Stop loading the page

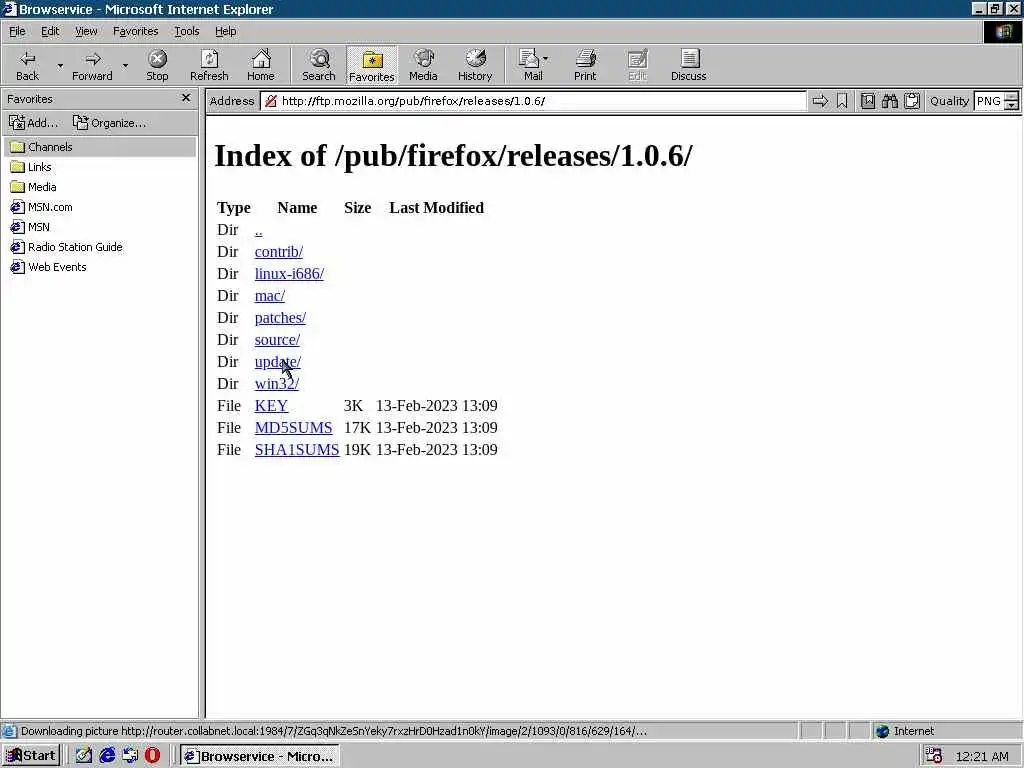pyautogui.click(x=157, y=65)
